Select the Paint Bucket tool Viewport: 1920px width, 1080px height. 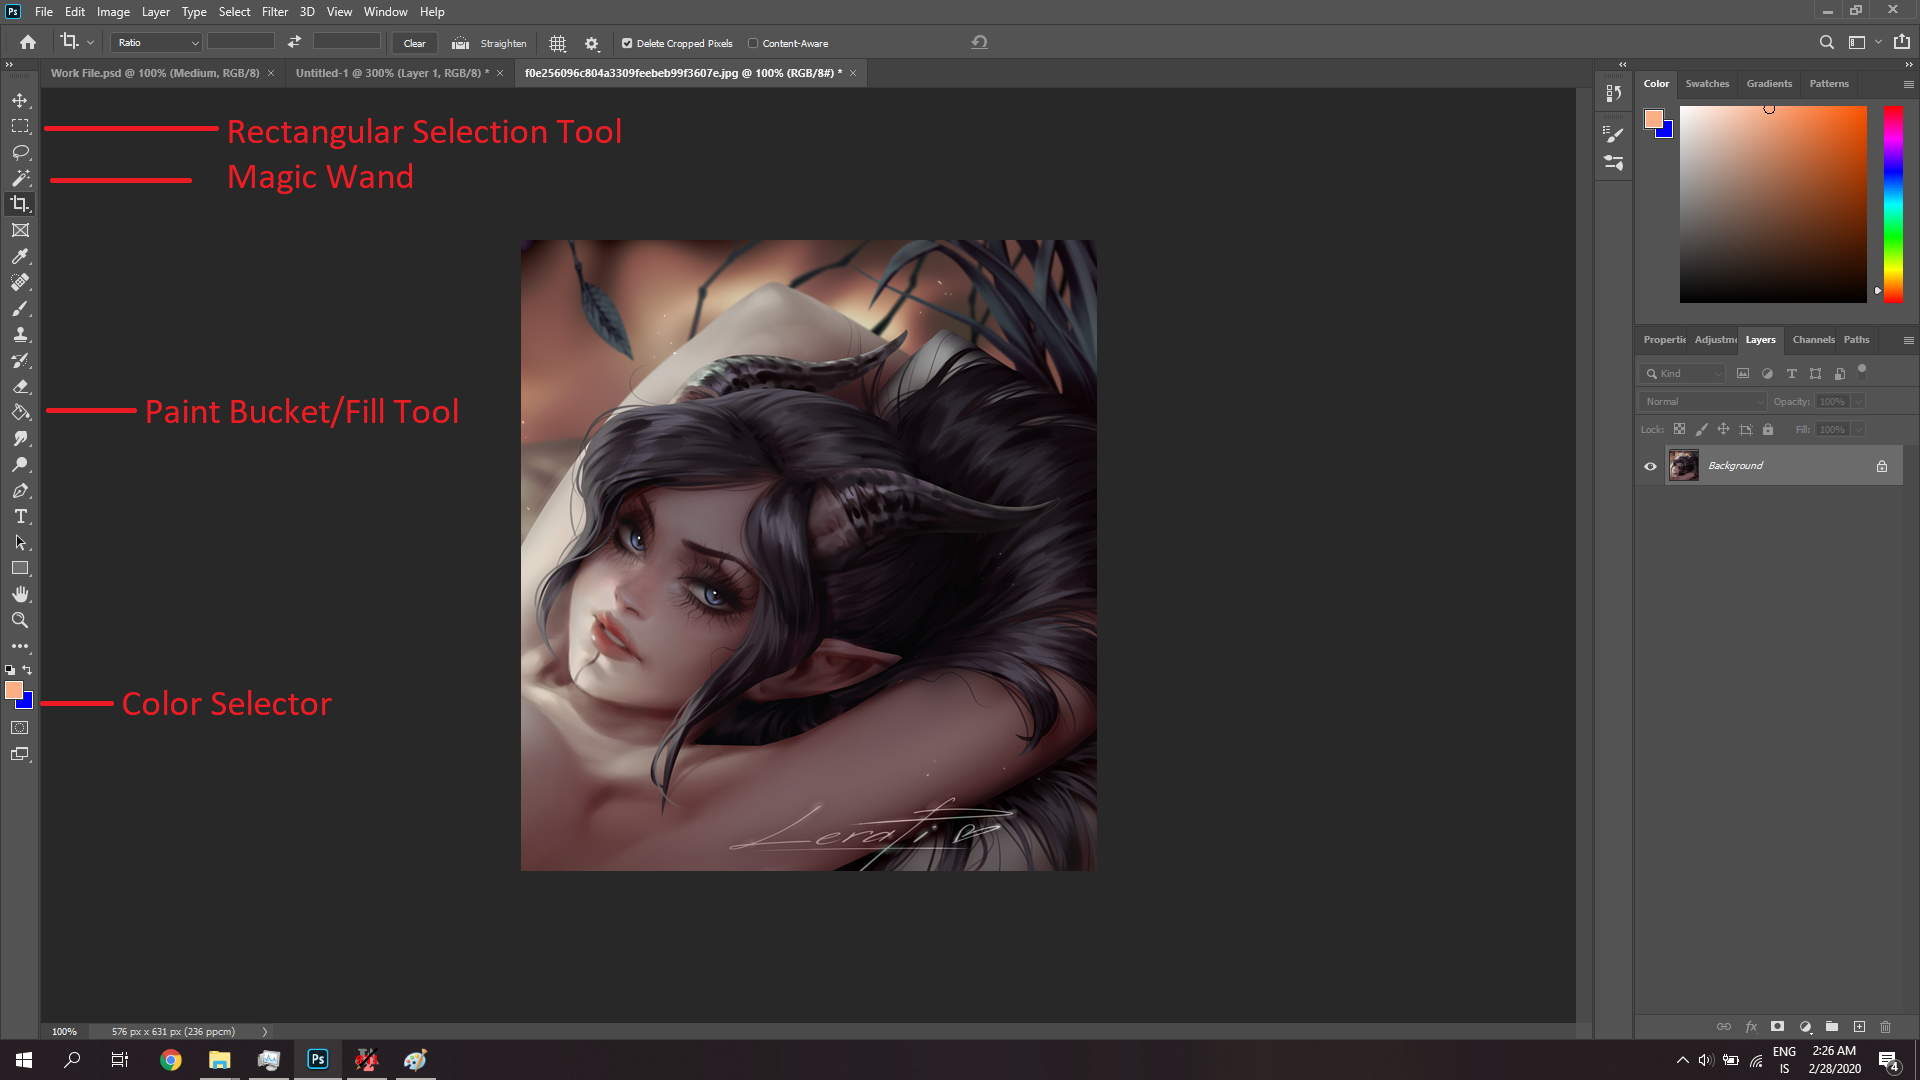click(20, 412)
